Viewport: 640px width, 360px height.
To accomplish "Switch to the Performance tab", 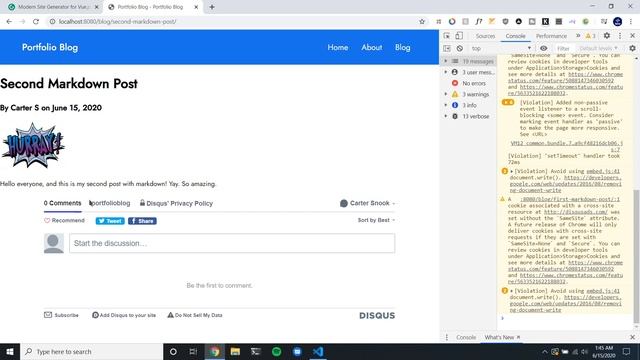I will [x=551, y=36].
